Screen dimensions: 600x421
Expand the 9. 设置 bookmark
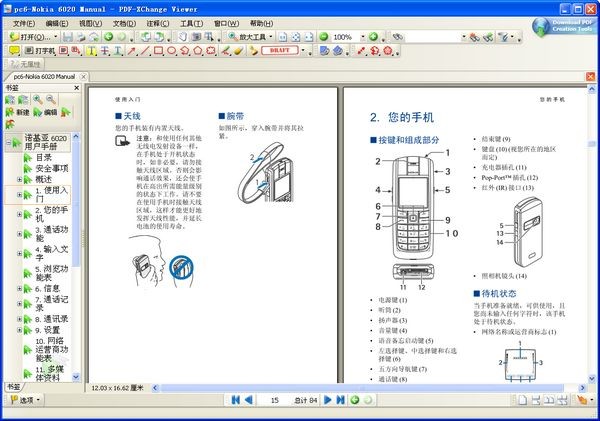click(x=19, y=330)
